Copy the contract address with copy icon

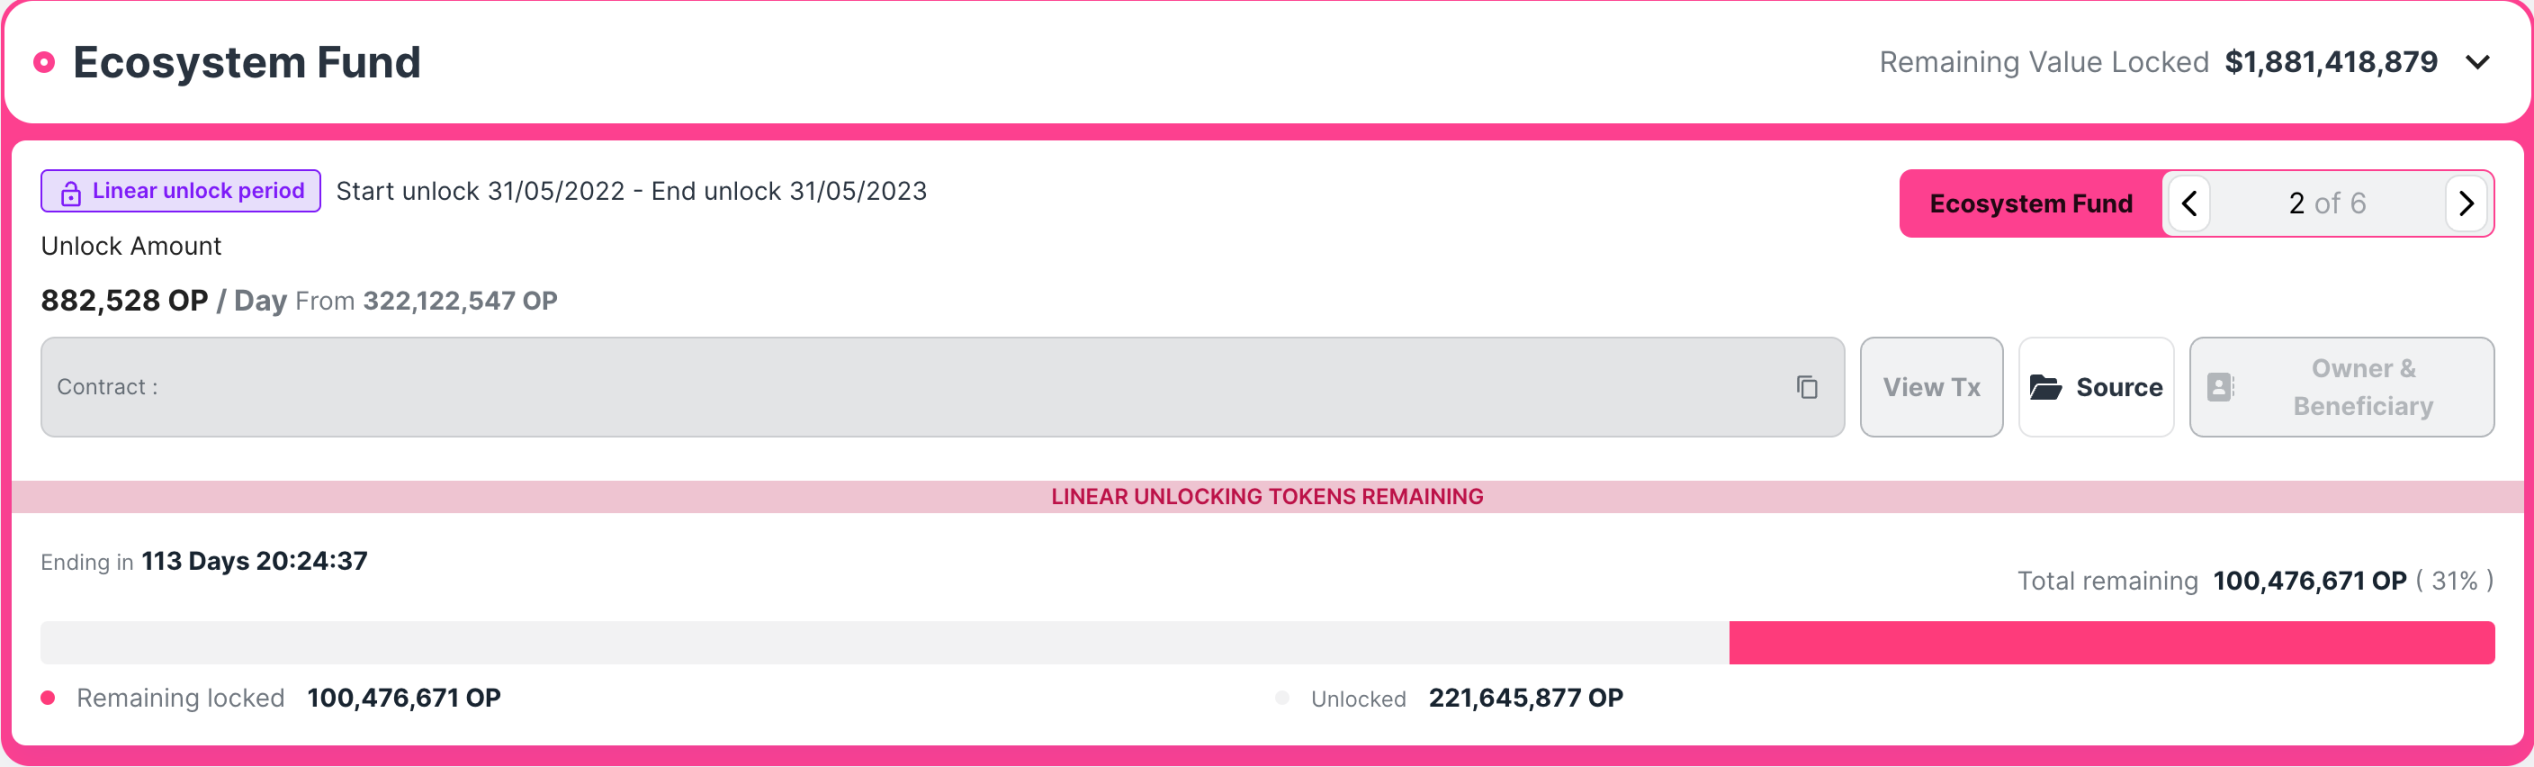coord(1806,387)
